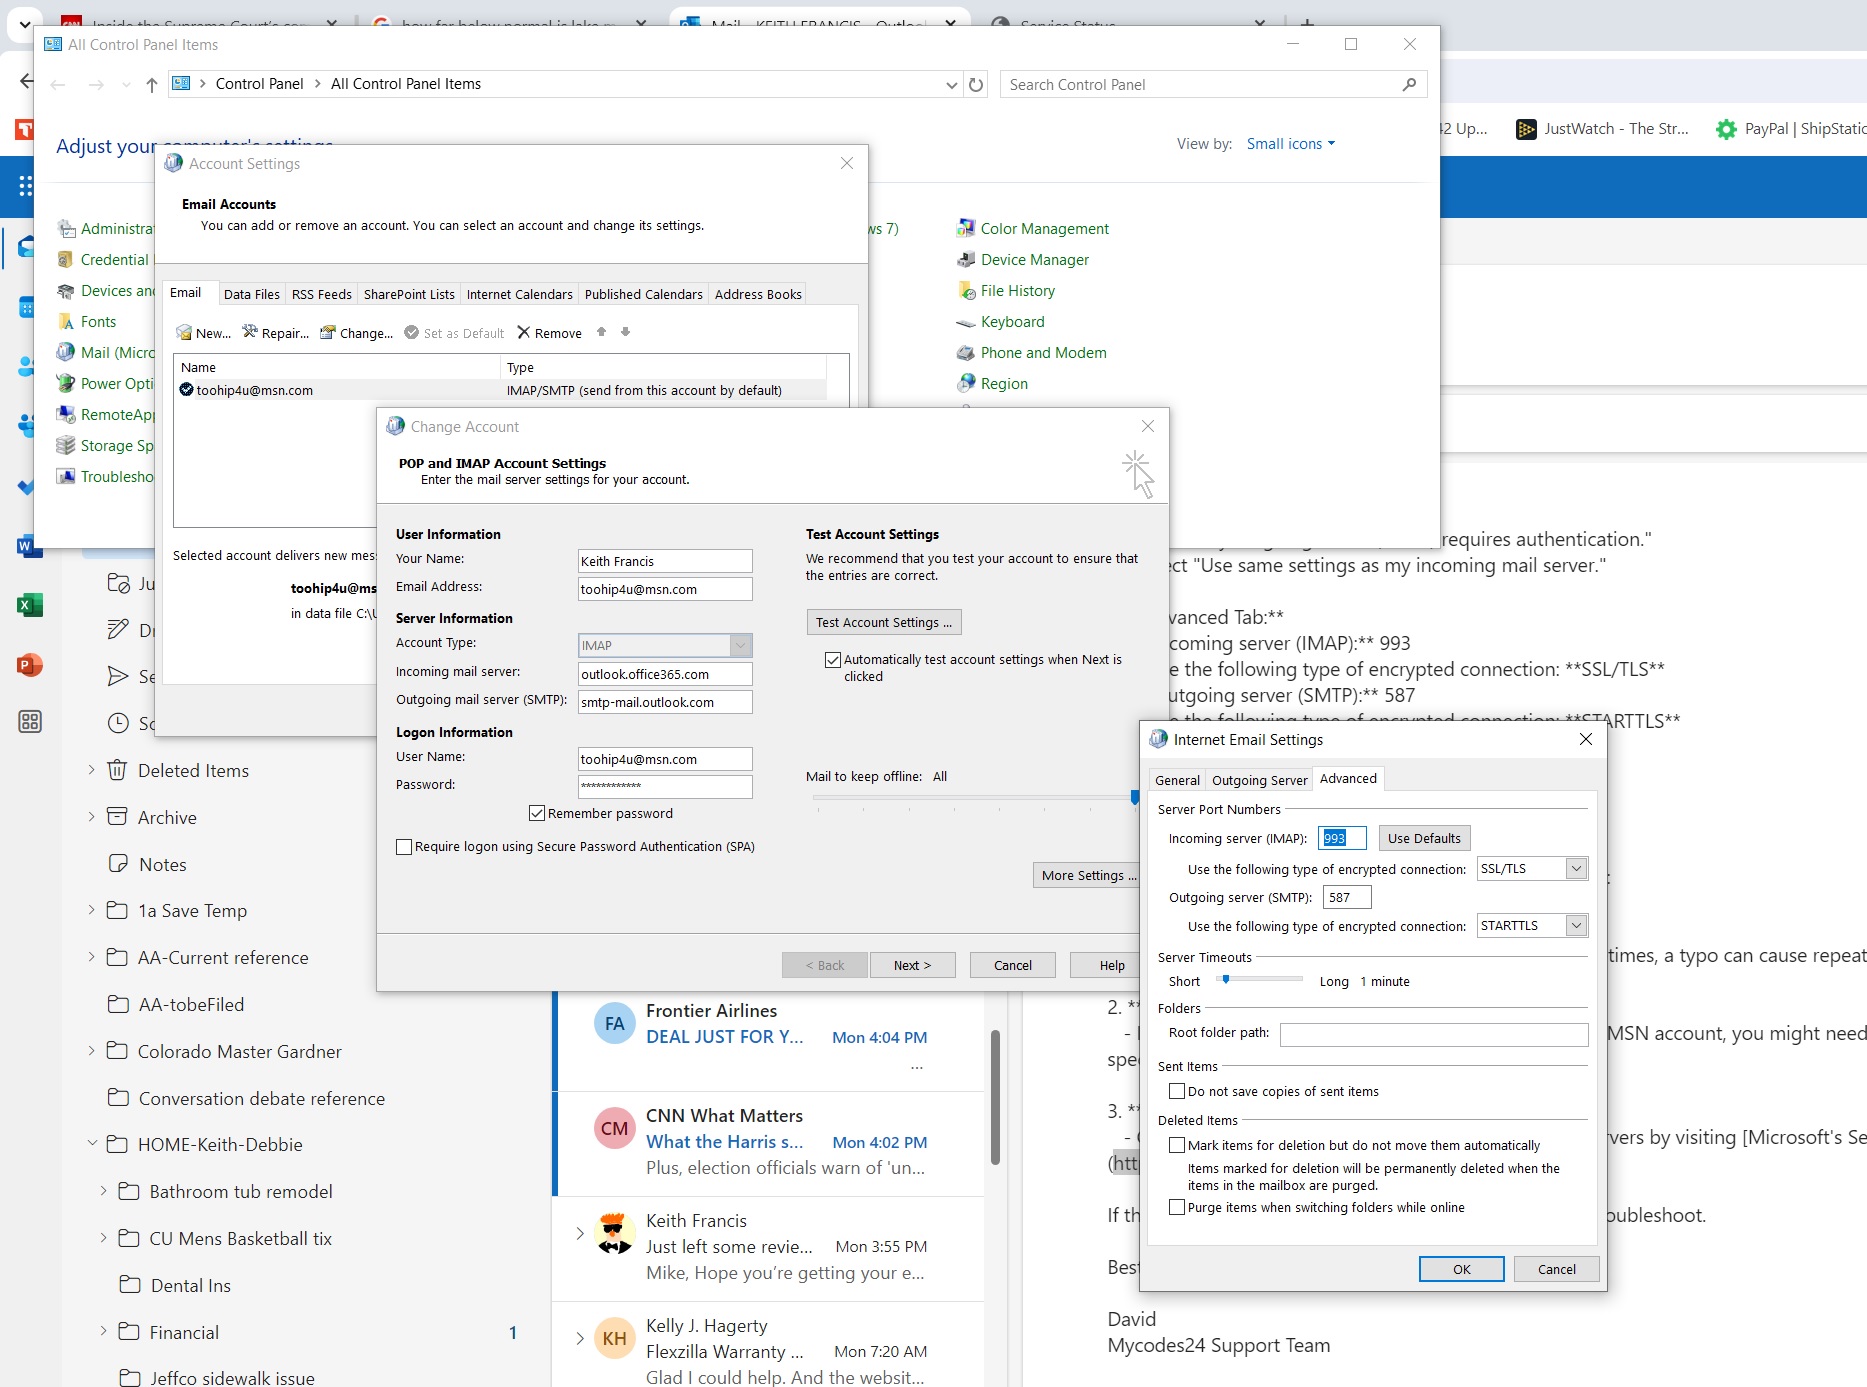The height and width of the screenshot is (1387, 1867).
Task: Expand the Colorado Master Gardner folder
Action: pos(91,1051)
